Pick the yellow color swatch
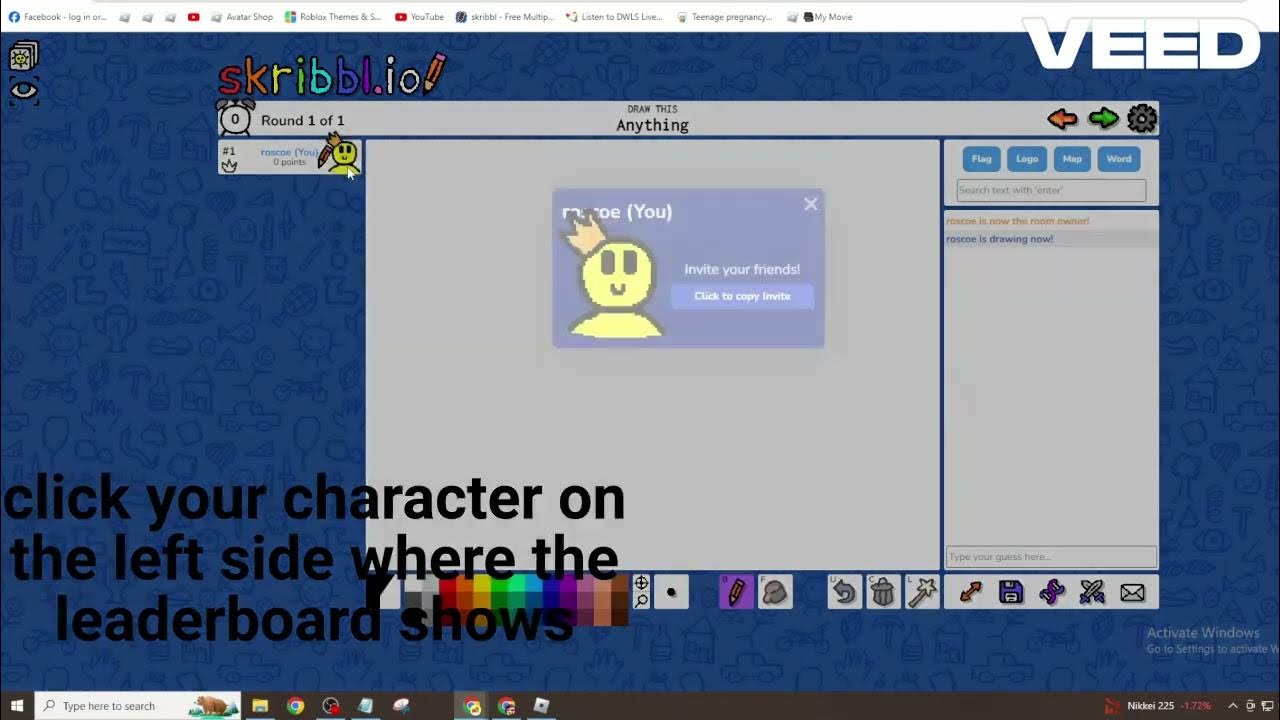Screen dimensions: 1280x720 tap(482, 585)
